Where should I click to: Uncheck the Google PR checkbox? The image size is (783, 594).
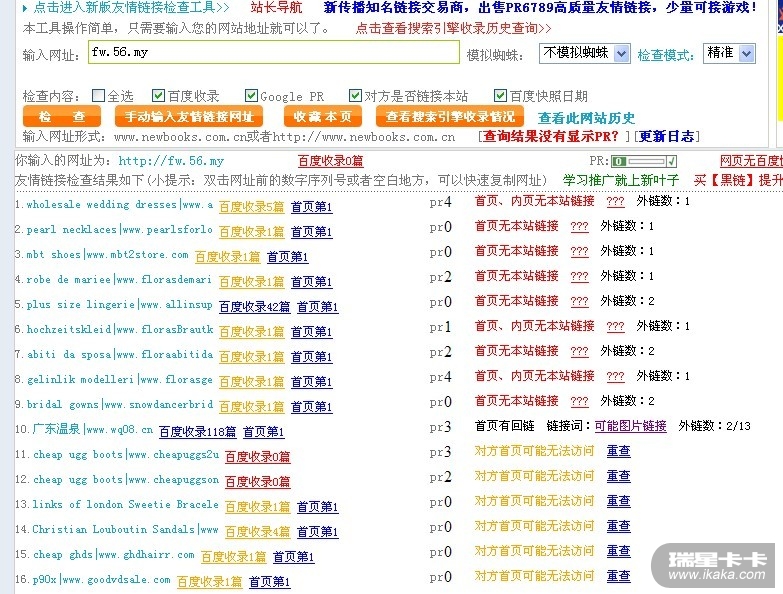pos(251,95)
